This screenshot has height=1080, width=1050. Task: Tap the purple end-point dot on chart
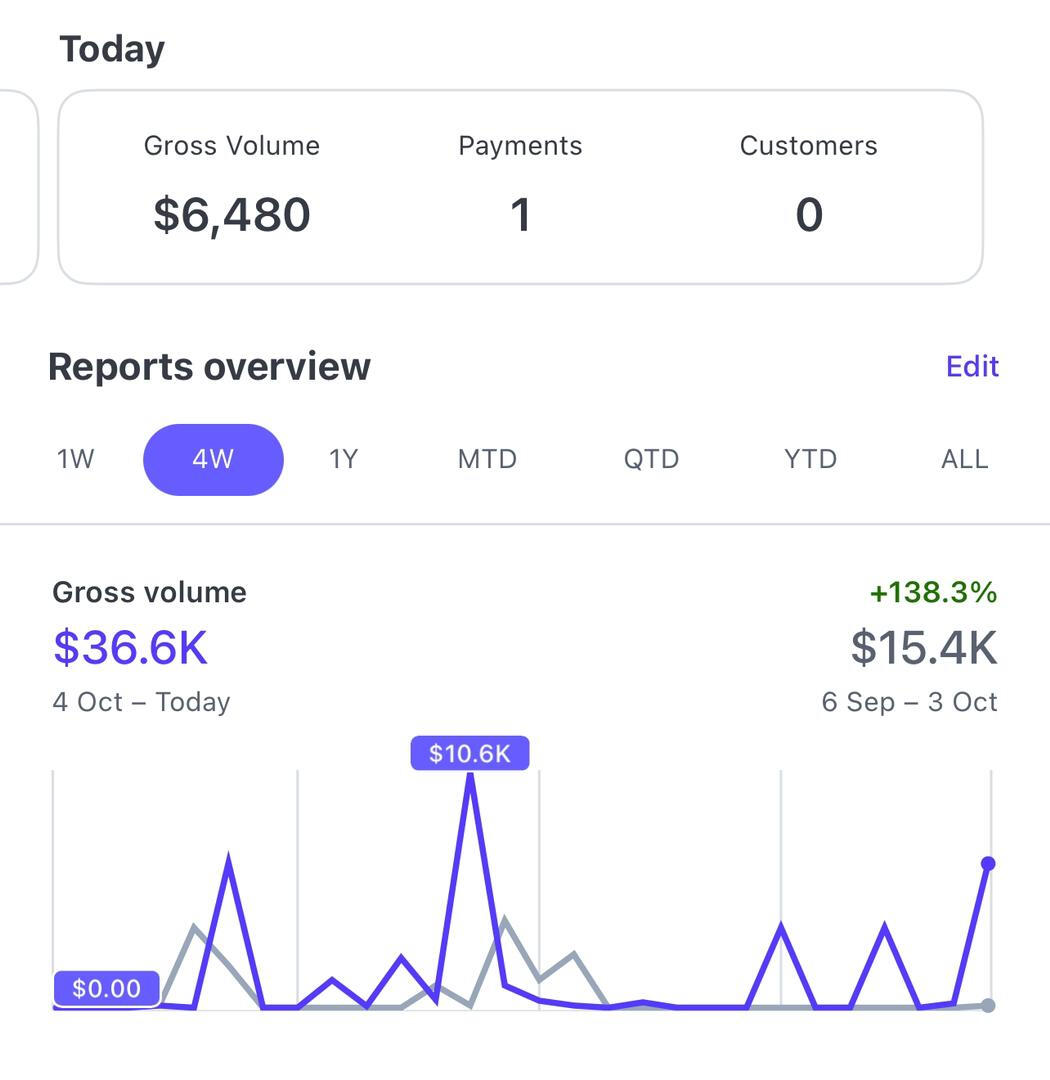pos(988,863)
